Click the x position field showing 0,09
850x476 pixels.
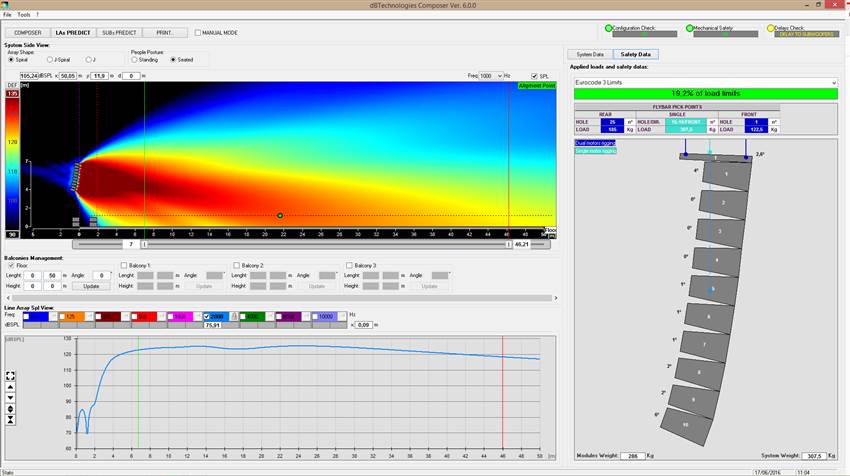pyautogui.click(x=363, y=325)
